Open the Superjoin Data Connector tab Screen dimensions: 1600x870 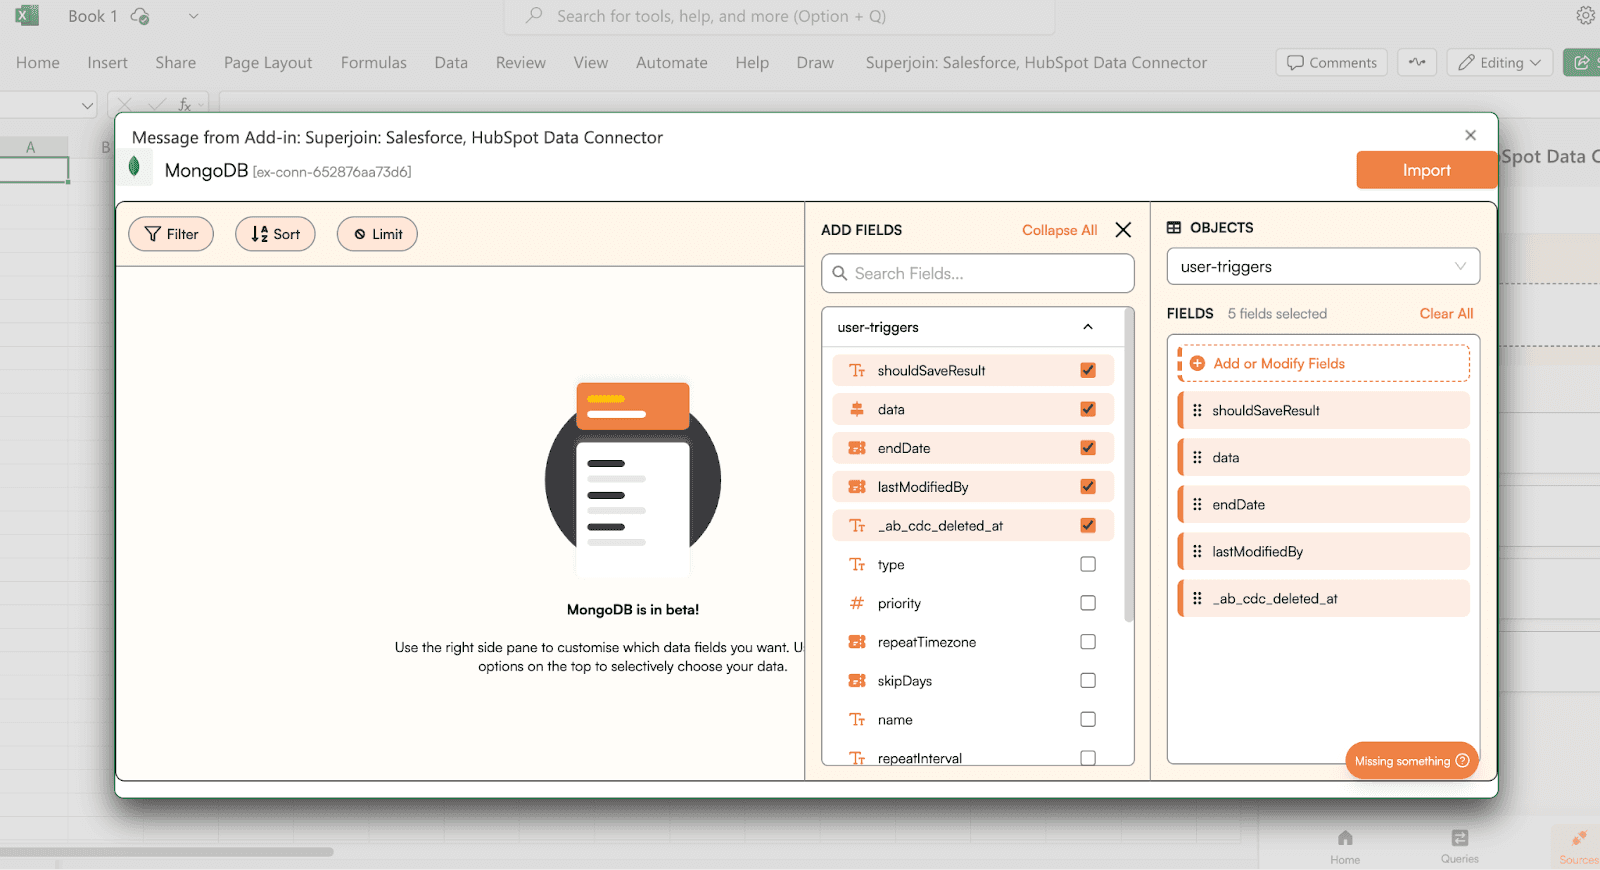tap(1036, 62)
